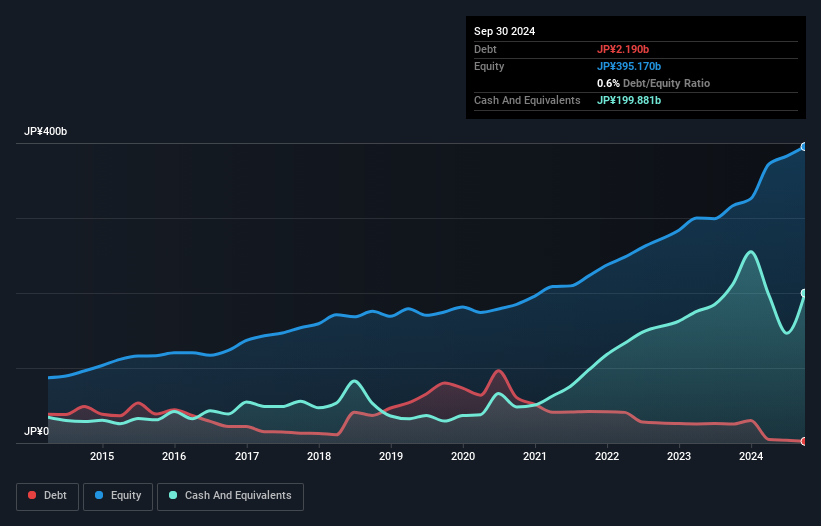Click the 2024 x-axis label
This screenshot has width=821, height=526.
751,456
